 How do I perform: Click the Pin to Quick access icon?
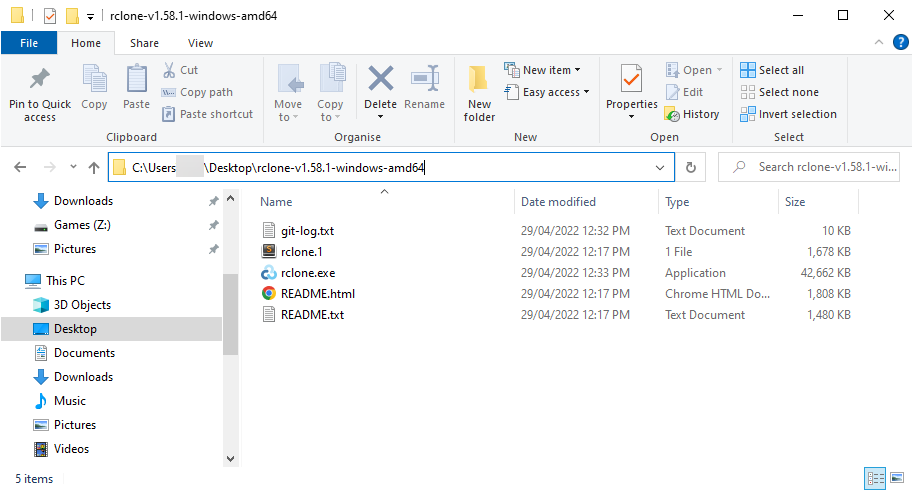point(40,79)
